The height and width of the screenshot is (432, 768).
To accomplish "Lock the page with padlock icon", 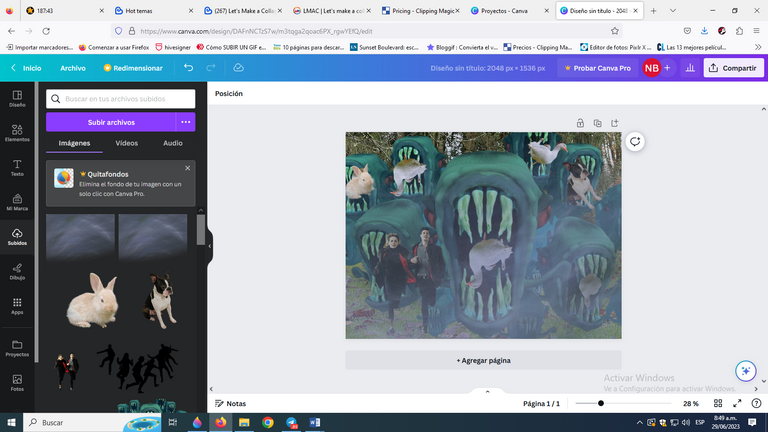I will click(580, 123).
